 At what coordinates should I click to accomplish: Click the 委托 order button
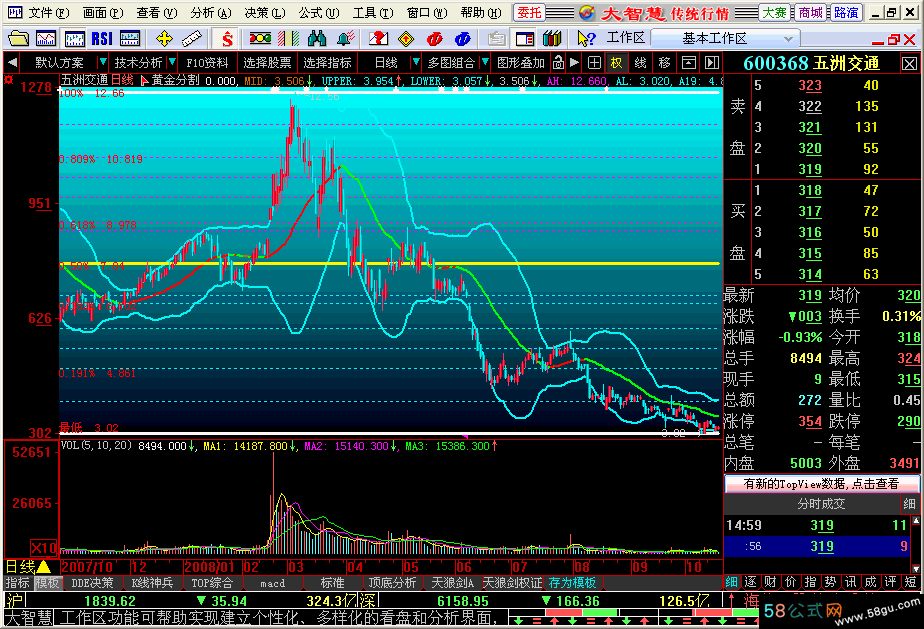tap(529, 12)
